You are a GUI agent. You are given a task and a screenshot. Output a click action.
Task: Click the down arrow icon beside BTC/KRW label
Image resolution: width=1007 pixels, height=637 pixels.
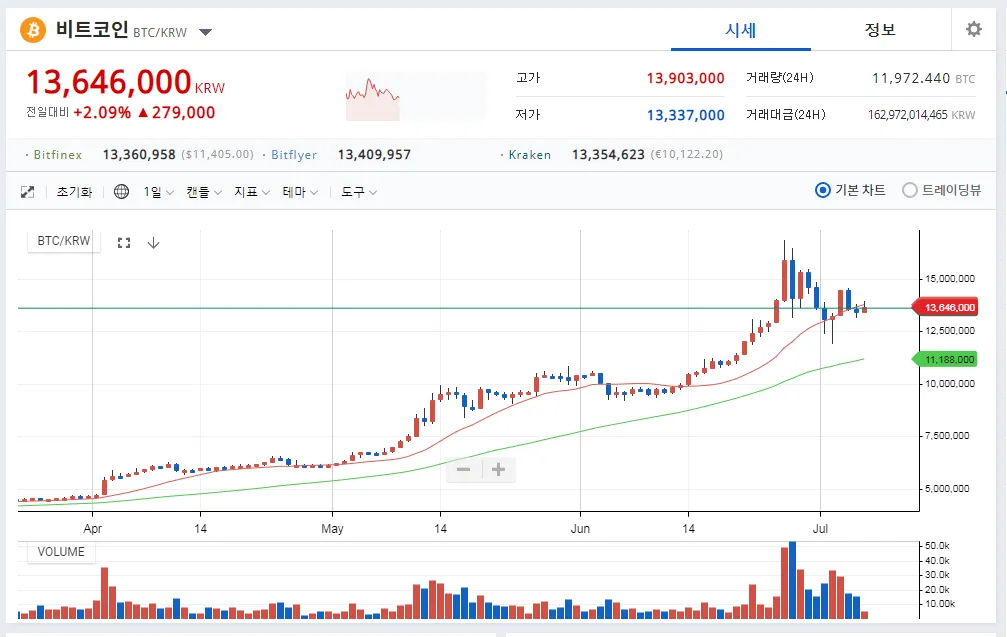(x=153, y=242)
